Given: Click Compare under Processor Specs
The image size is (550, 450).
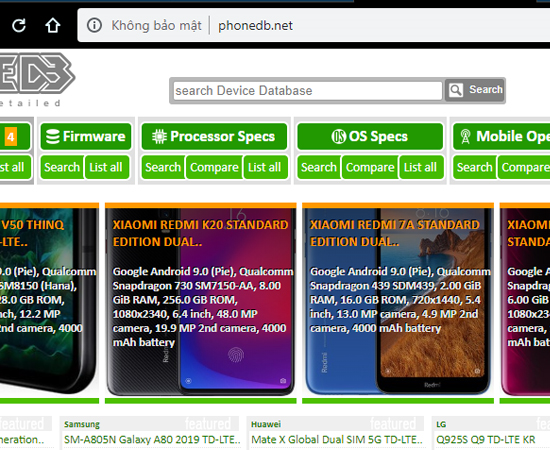Looking at the screenshot, I should (214, 167).
